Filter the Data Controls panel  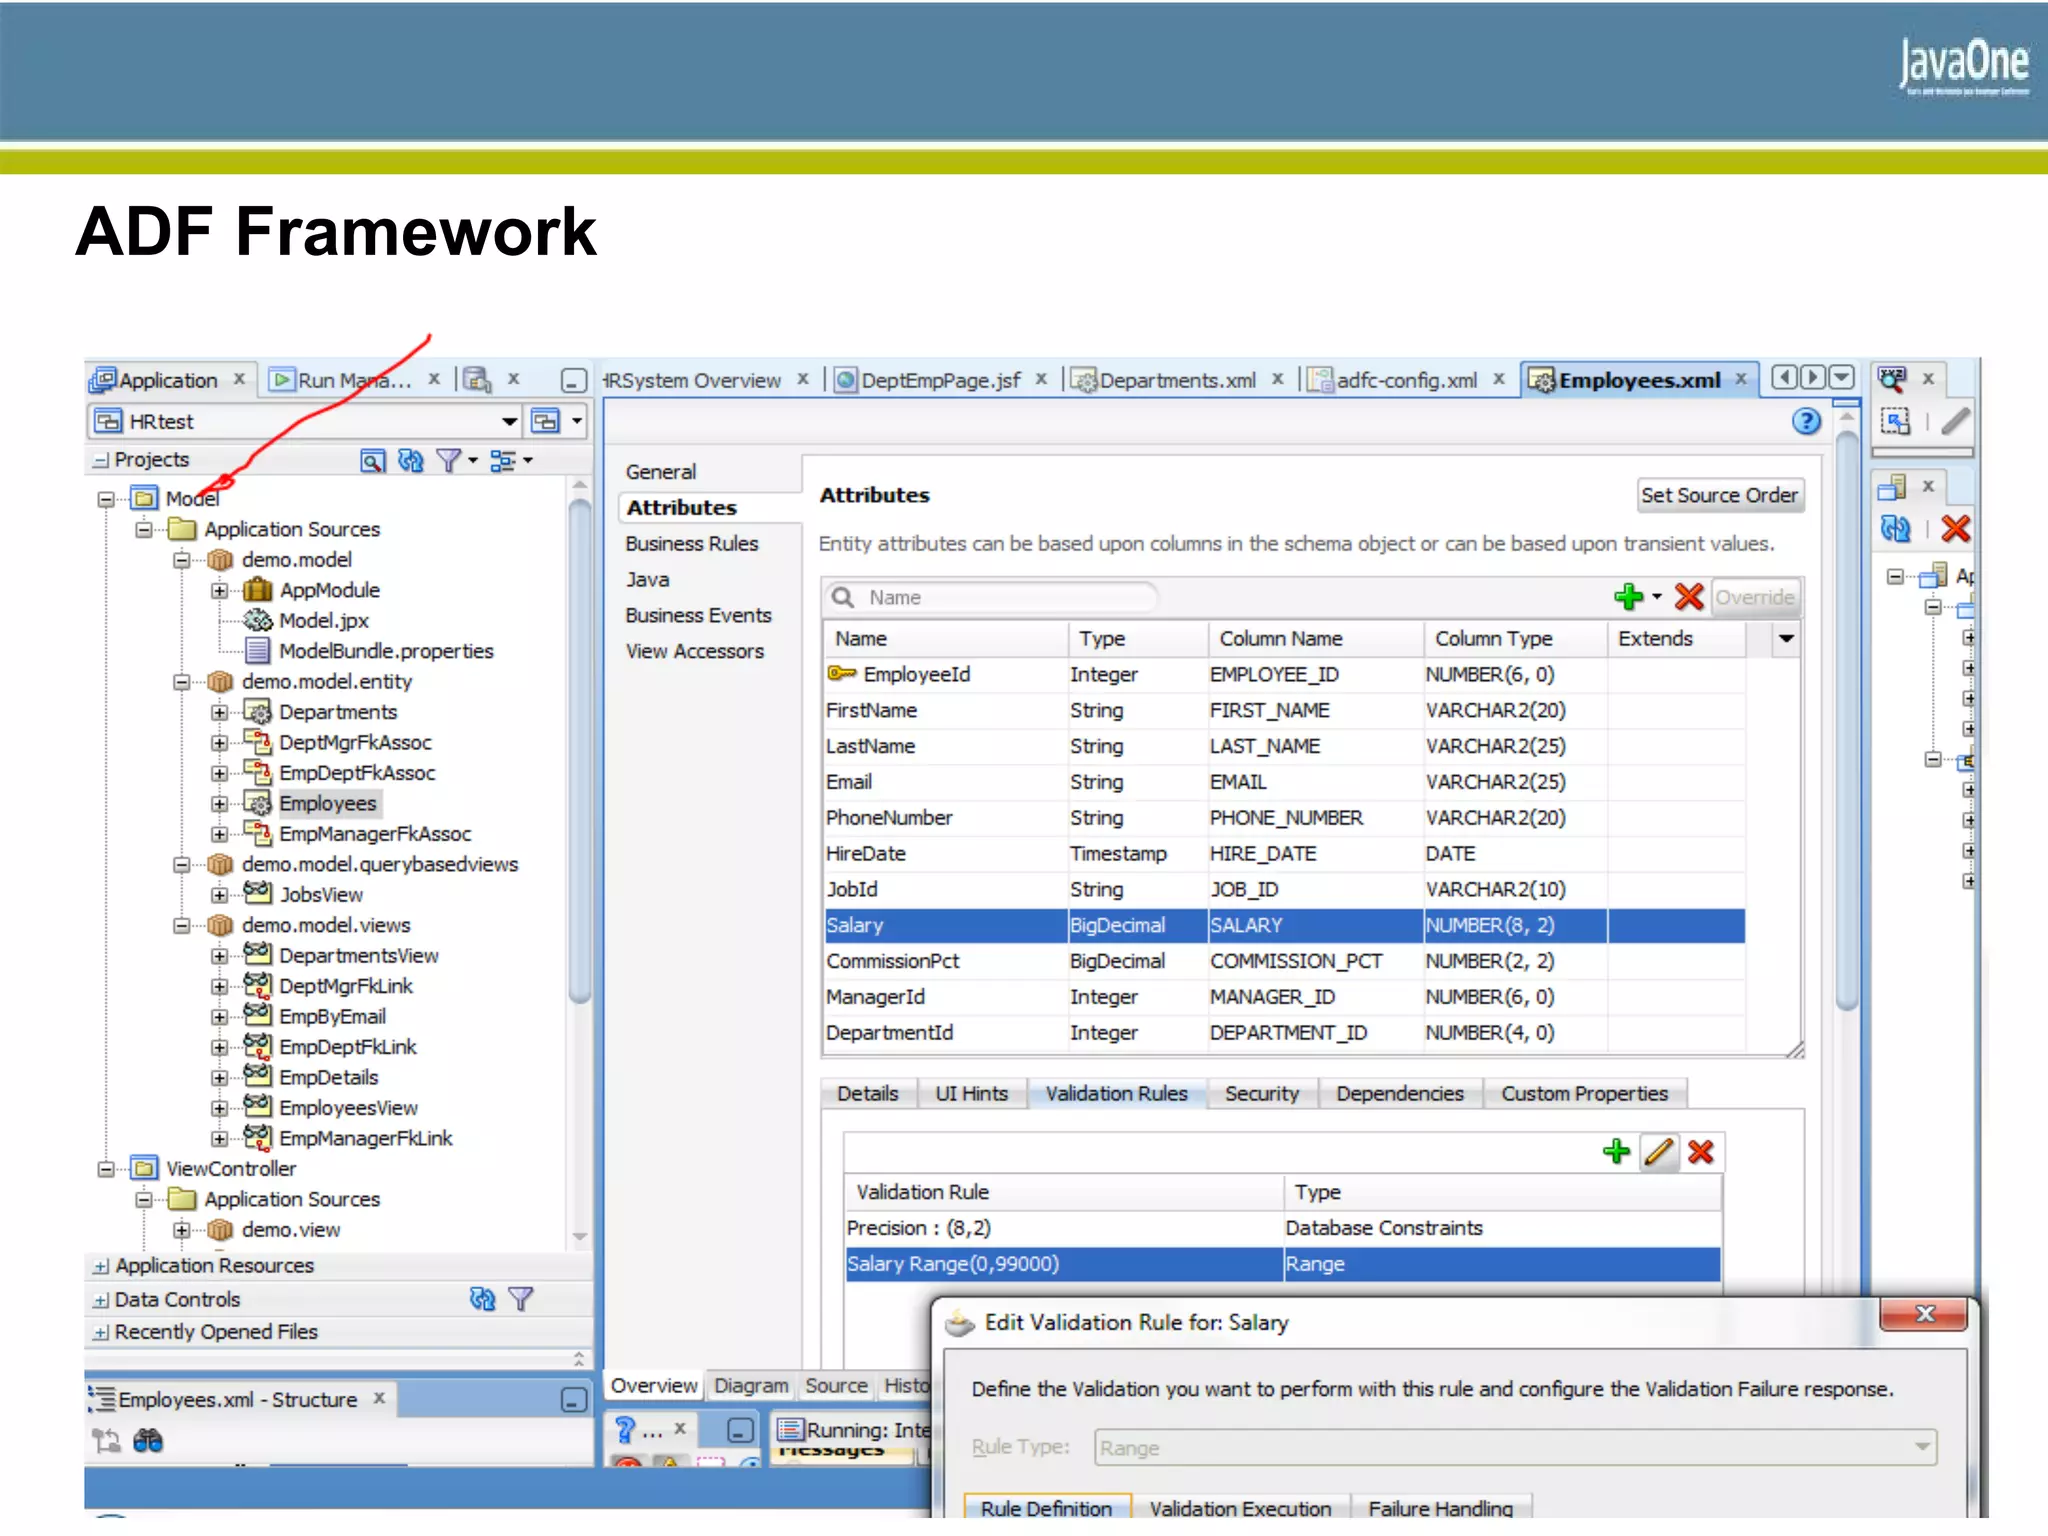521,1298
